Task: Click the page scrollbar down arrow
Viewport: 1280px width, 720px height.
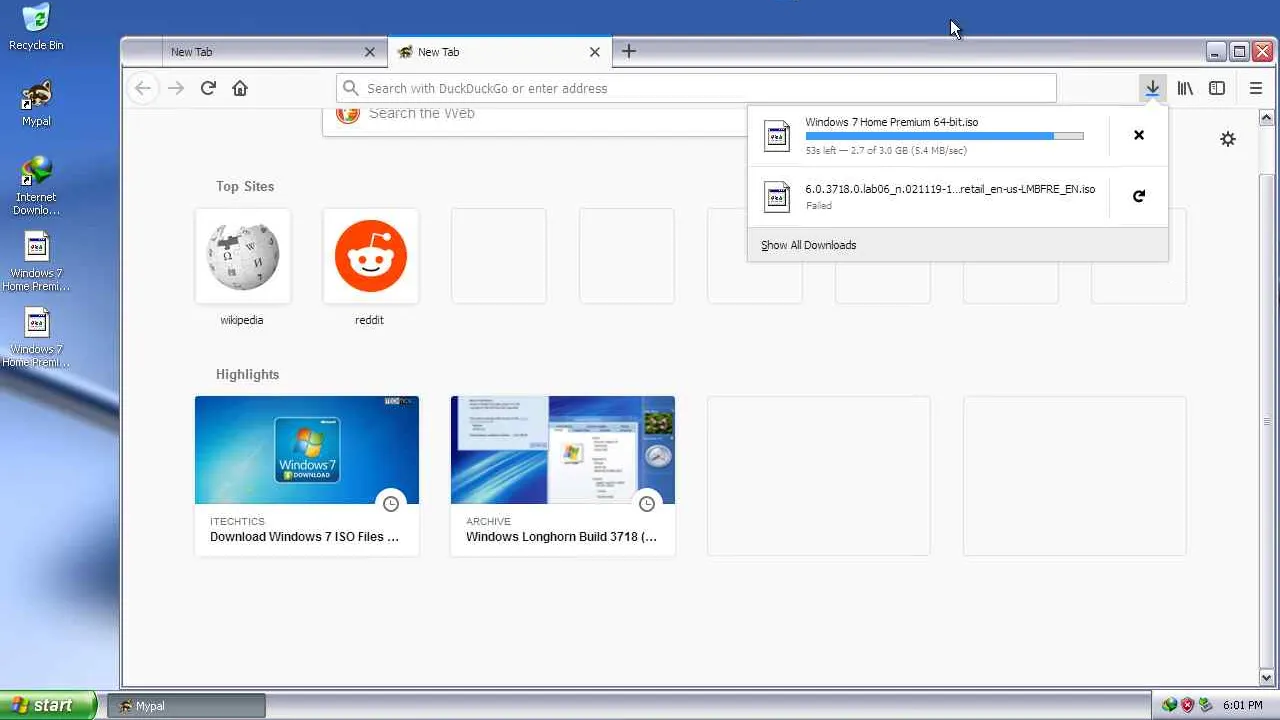Action: pos(1268,678)
